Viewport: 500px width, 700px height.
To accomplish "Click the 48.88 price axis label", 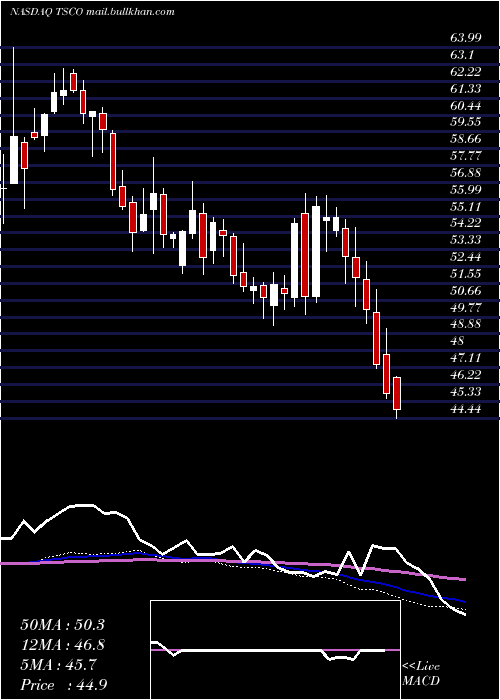I will (x=466, y=324).
